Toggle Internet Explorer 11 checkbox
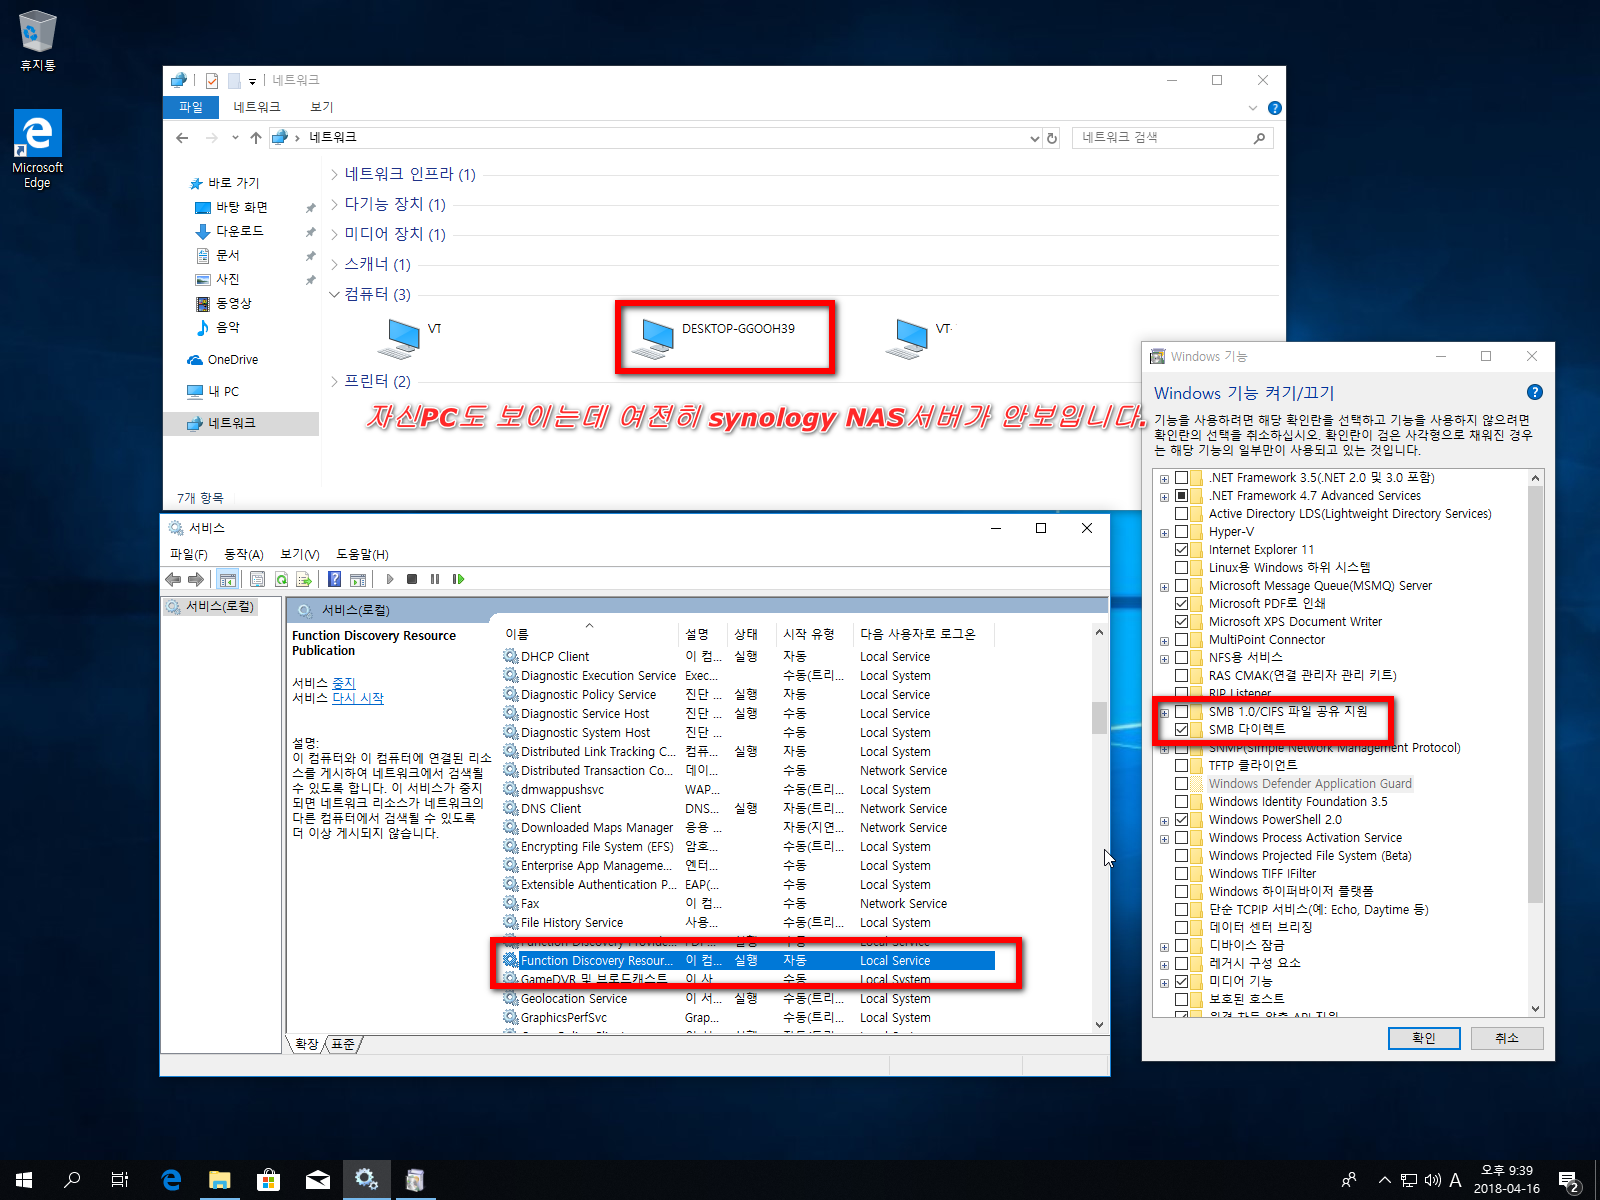 [x=1182, y=550]
